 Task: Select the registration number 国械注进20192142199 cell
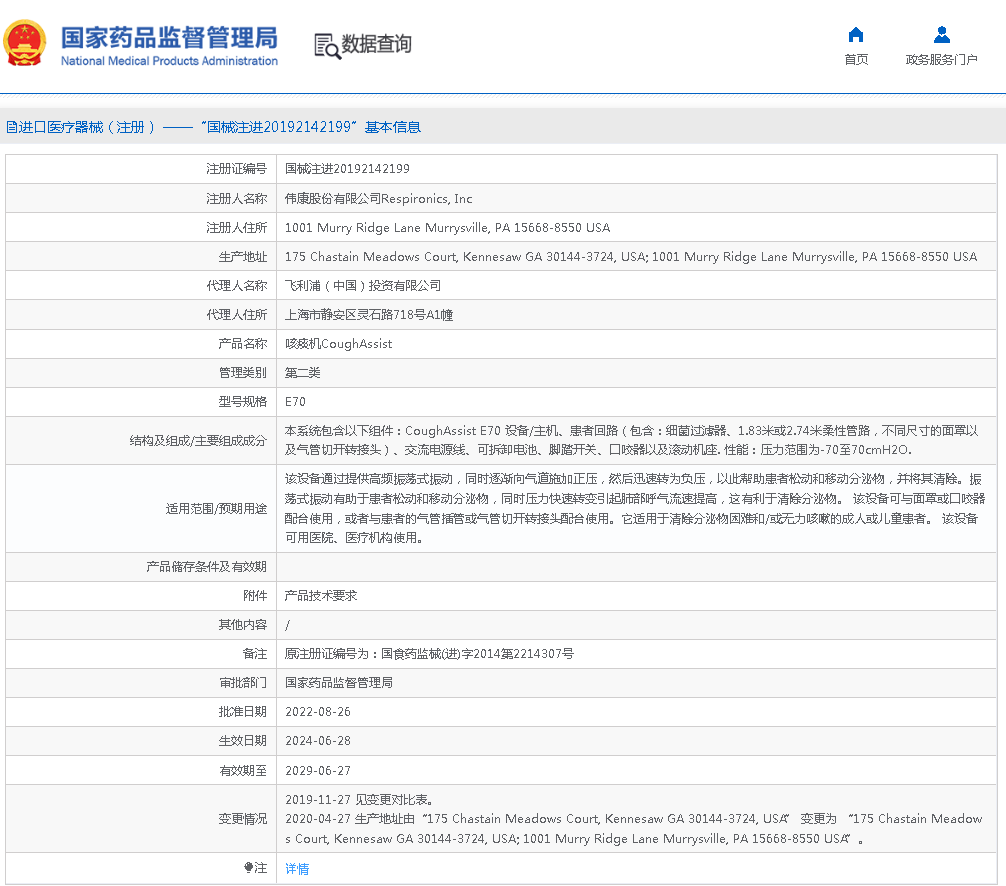pos(347,169)
